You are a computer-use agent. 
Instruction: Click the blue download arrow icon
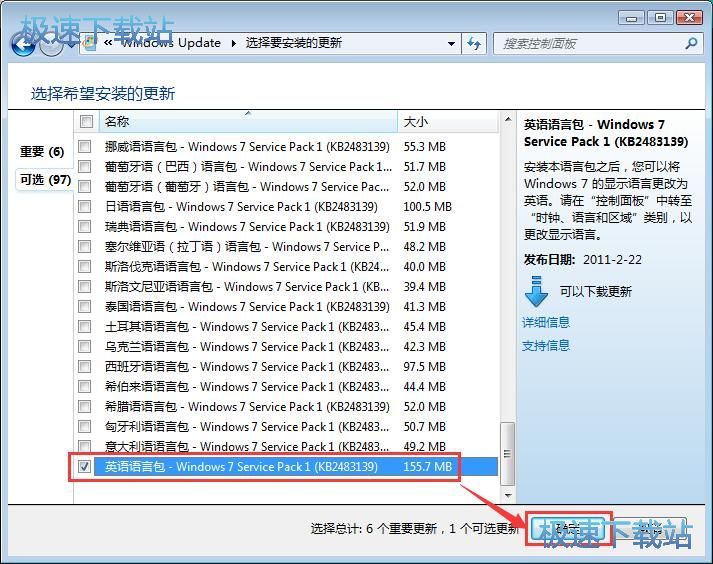536,292
